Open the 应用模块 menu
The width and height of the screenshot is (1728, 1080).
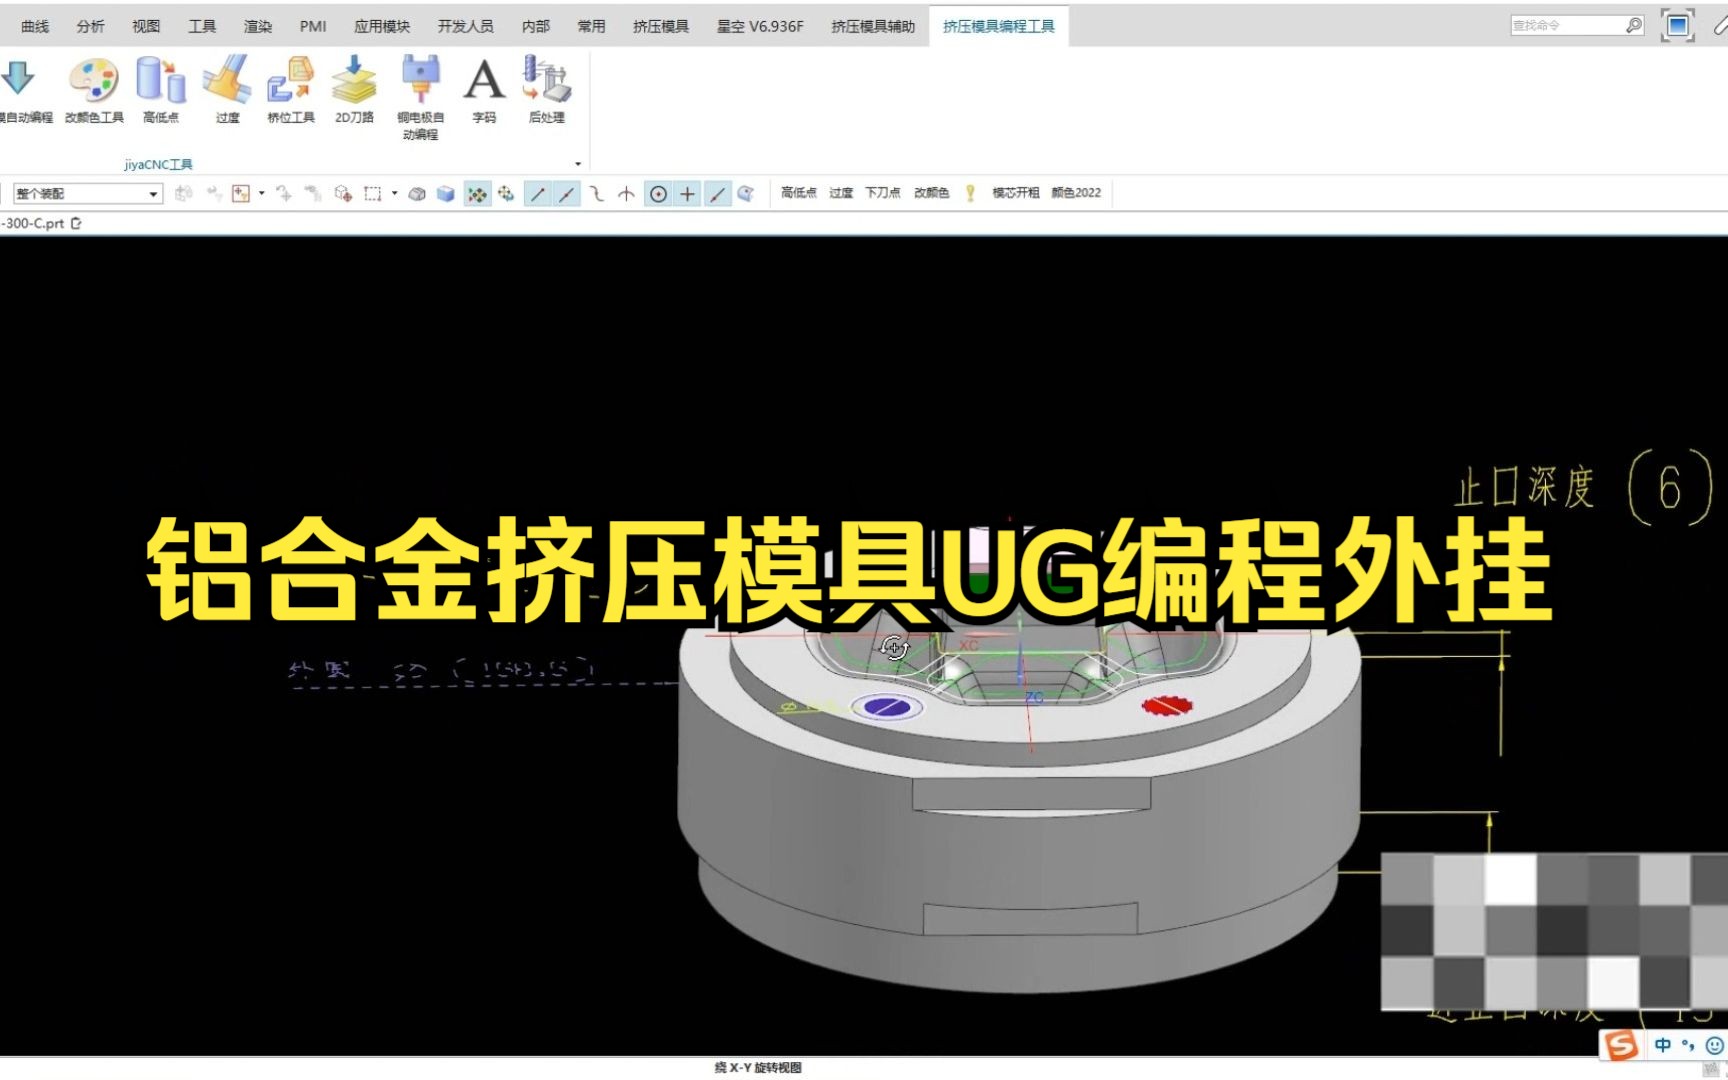[382, 27]
